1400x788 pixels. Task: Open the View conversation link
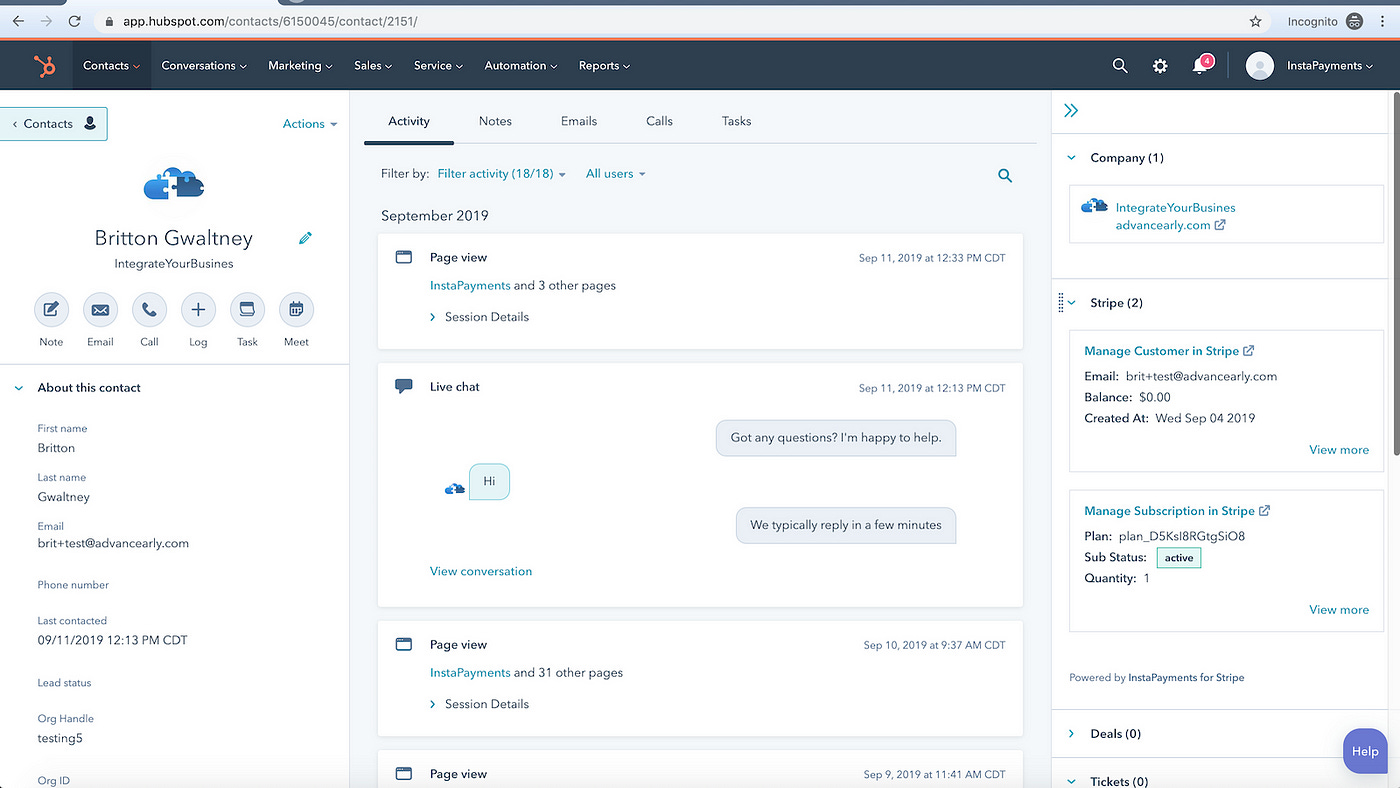[x=481, y=572]
